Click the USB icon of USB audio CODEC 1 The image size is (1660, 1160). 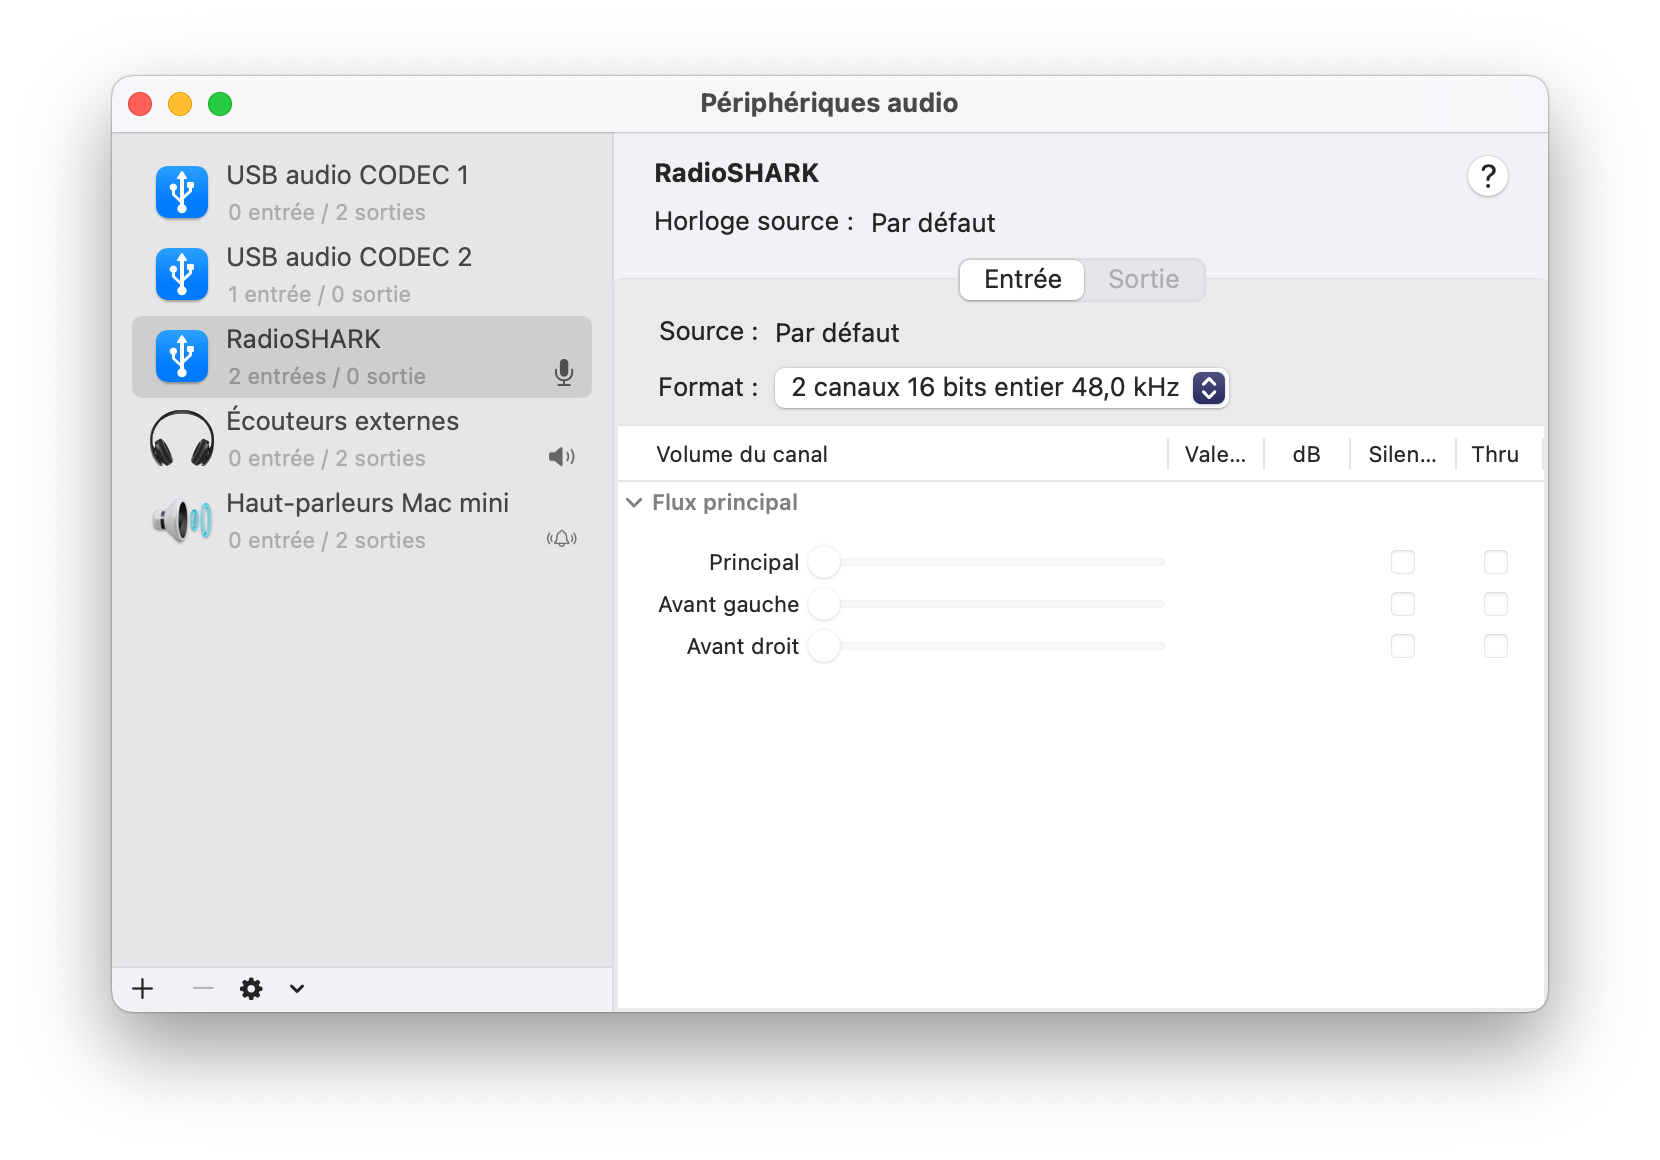pos(182,192)
